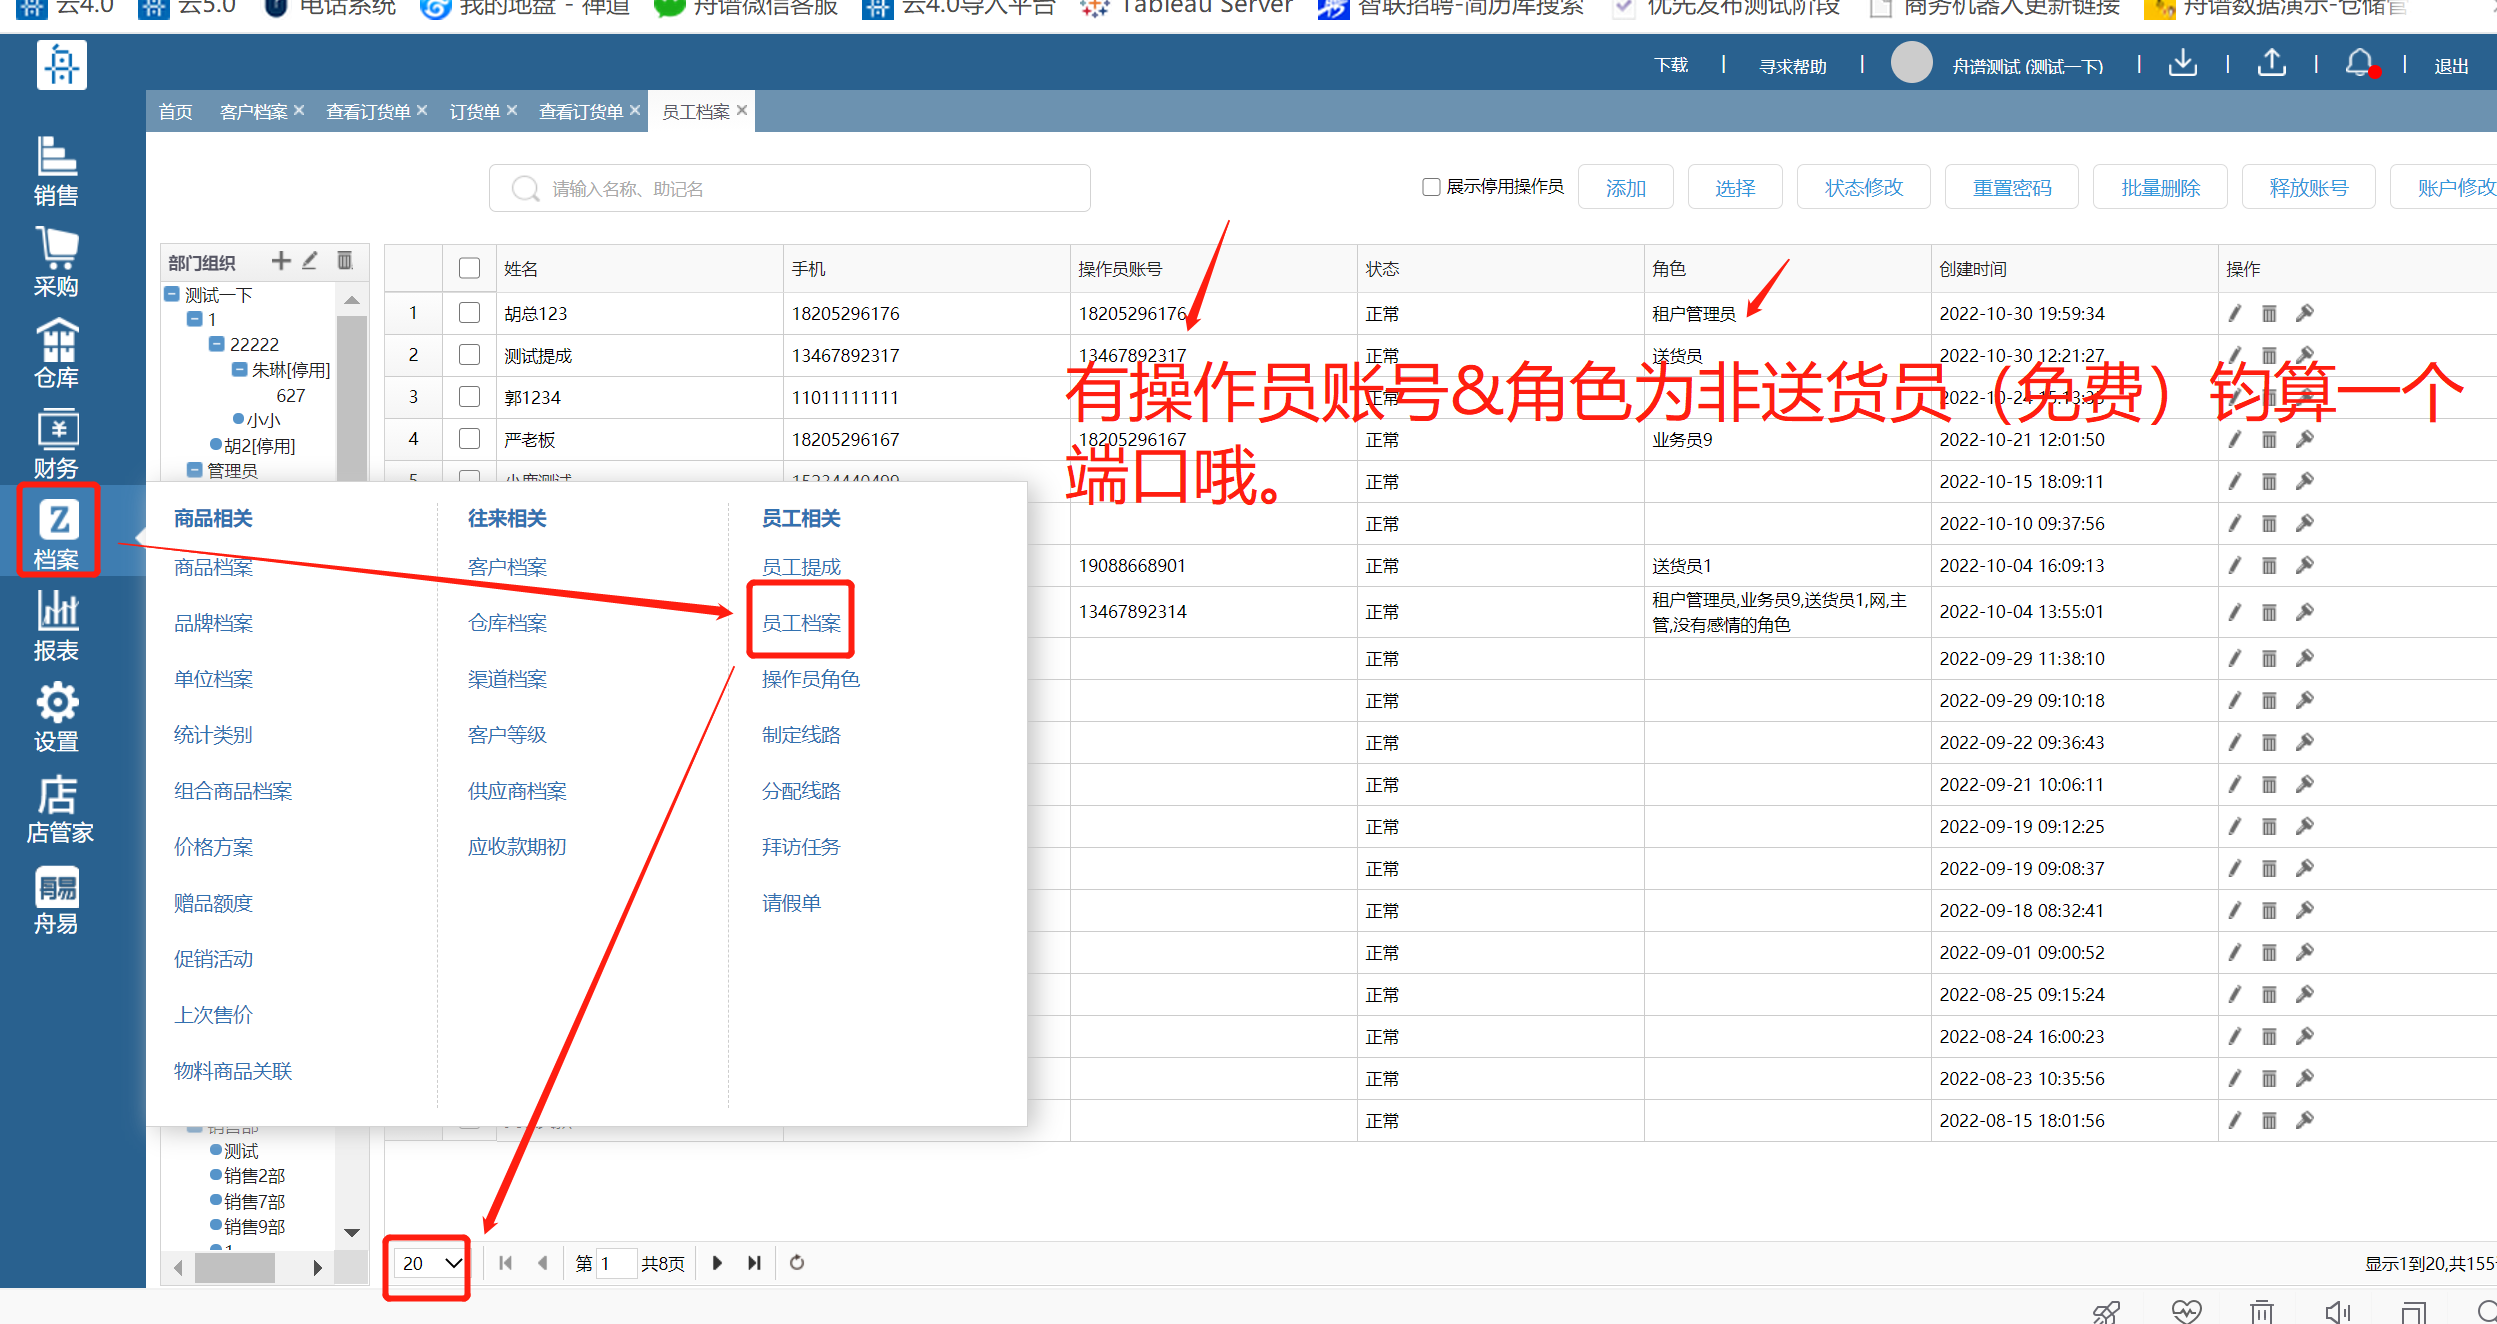Click the department tree horizontal scrollbar thumb
This screenshot has height=1324, width=2497.
234,1268
